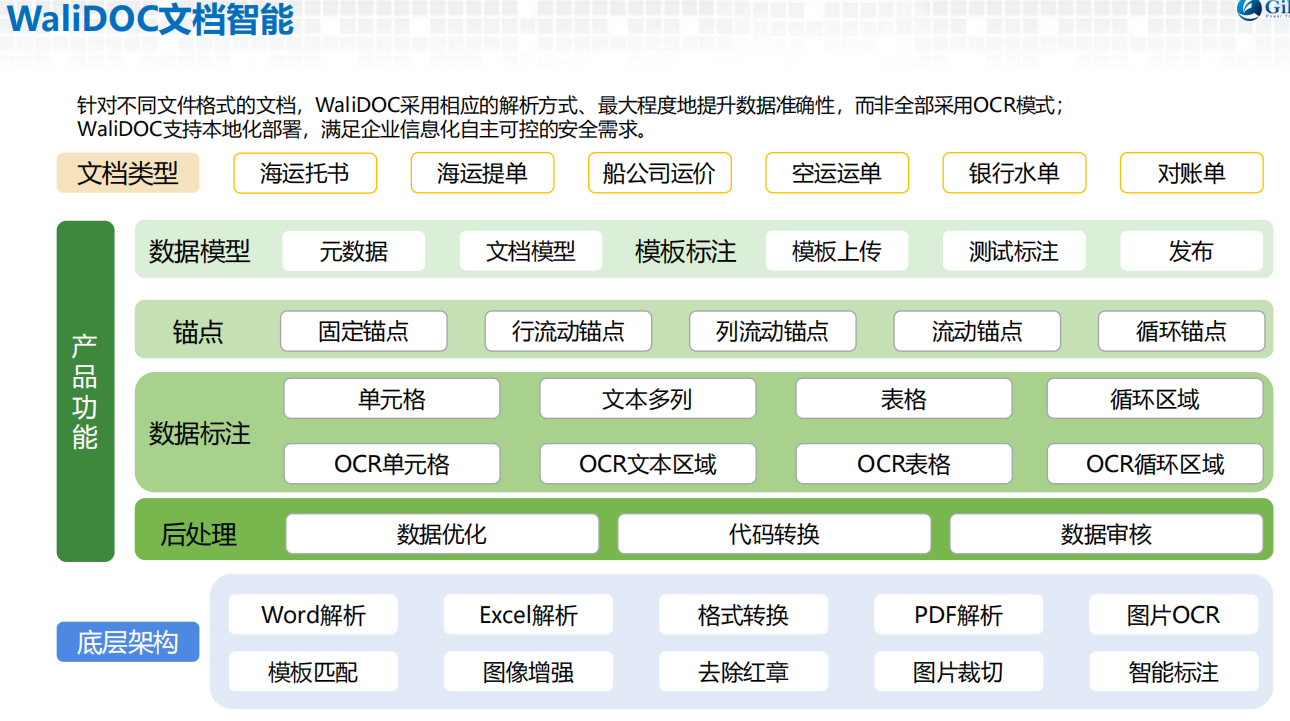Image resolution: width=1290 pixels, height=721 pixels.
Task: Click the OCR表格 box
Action: point(904,464)
